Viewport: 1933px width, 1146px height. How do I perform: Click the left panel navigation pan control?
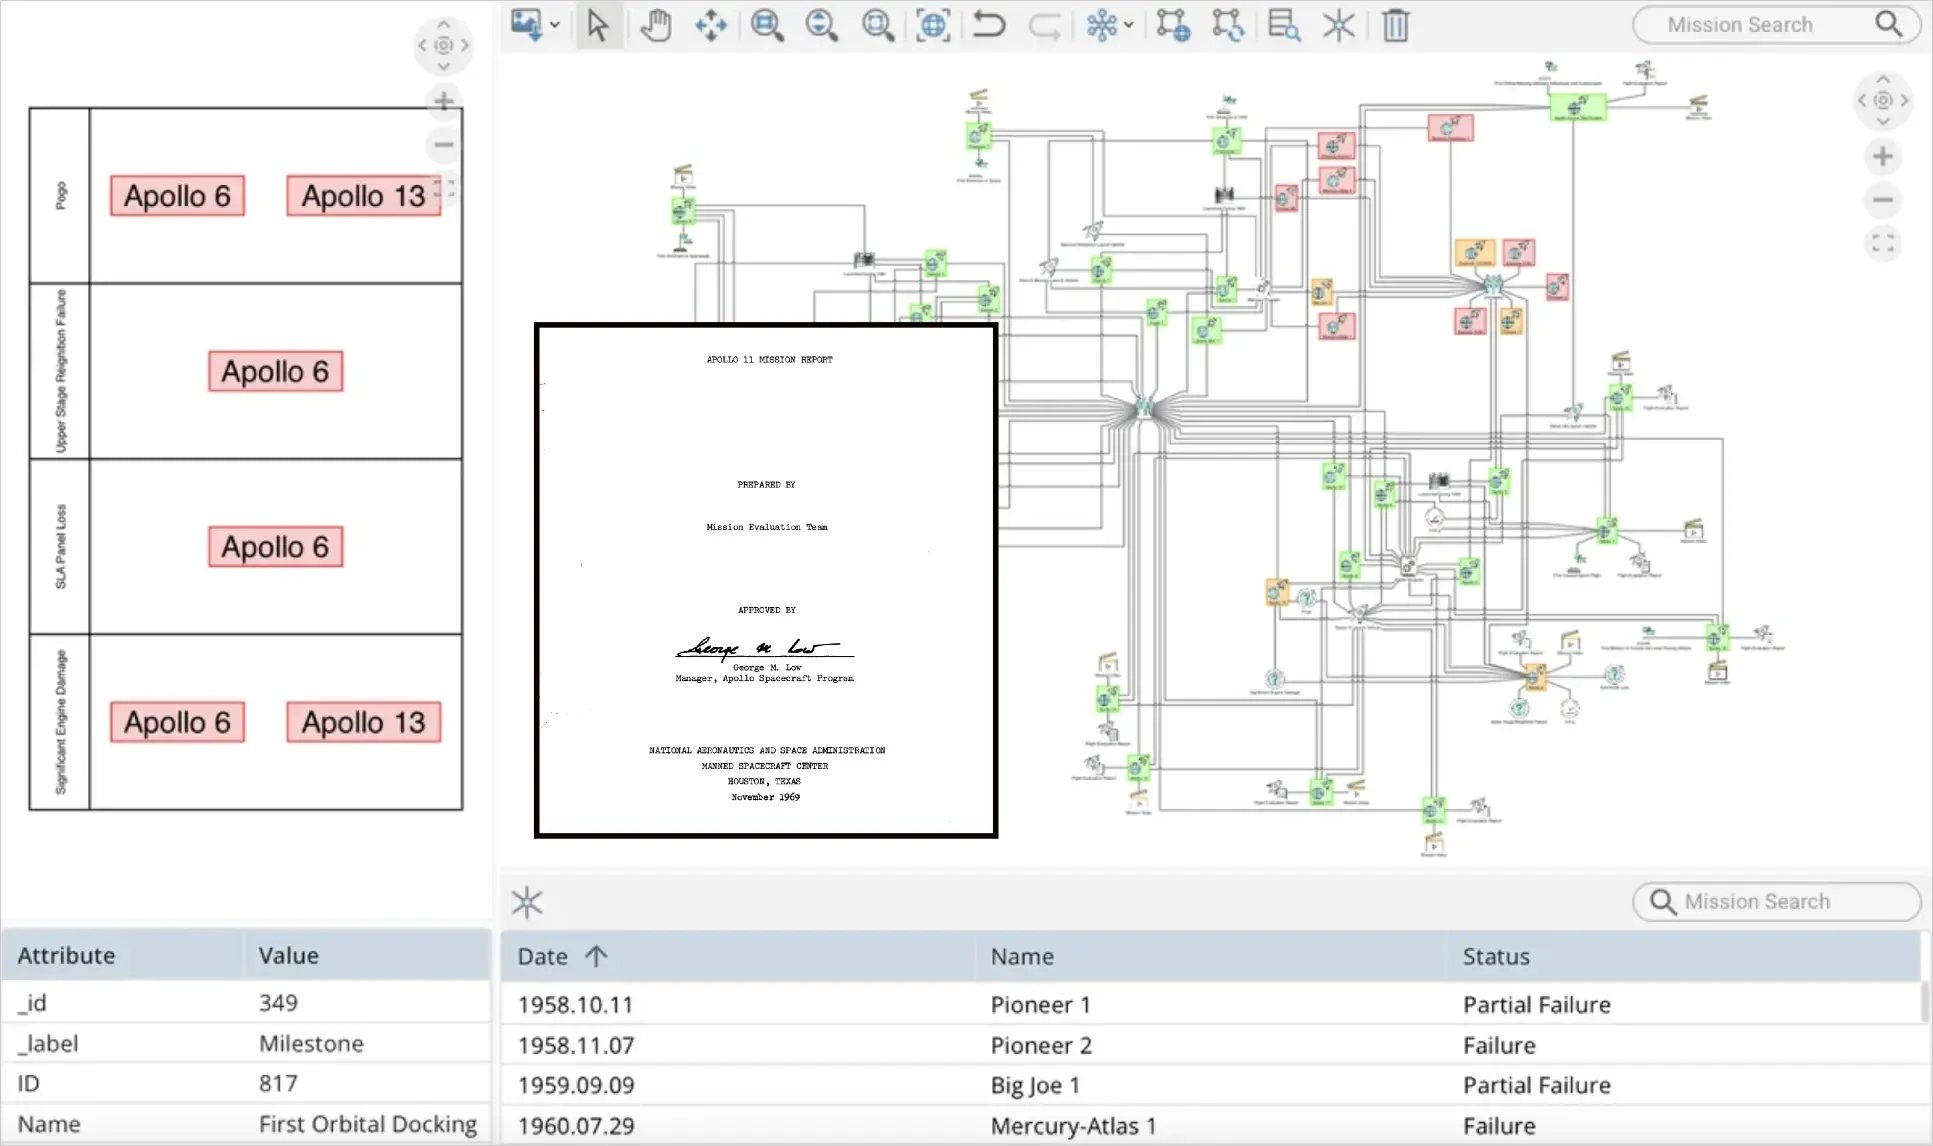tap(444, 45)
